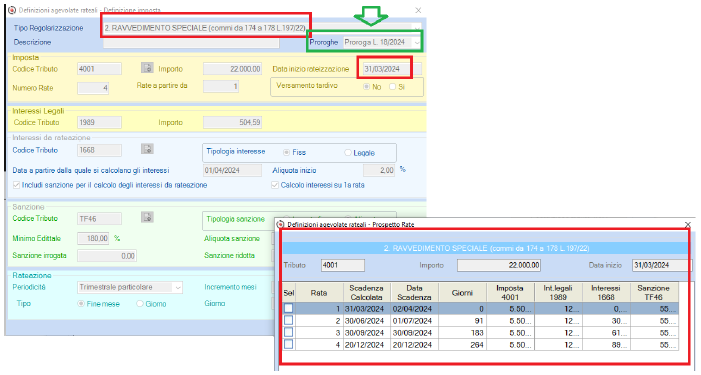Click the Aliquota inizio 2,00 field
Screen dimensions: 701x375
[x=379, y=170]
